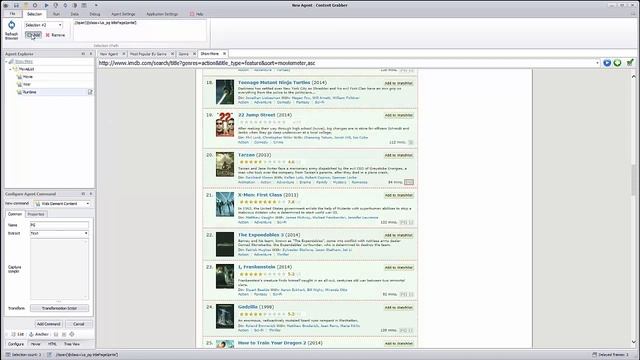Click the Transformation Script button
Screen dimensions: 640x360
point(59,308)
